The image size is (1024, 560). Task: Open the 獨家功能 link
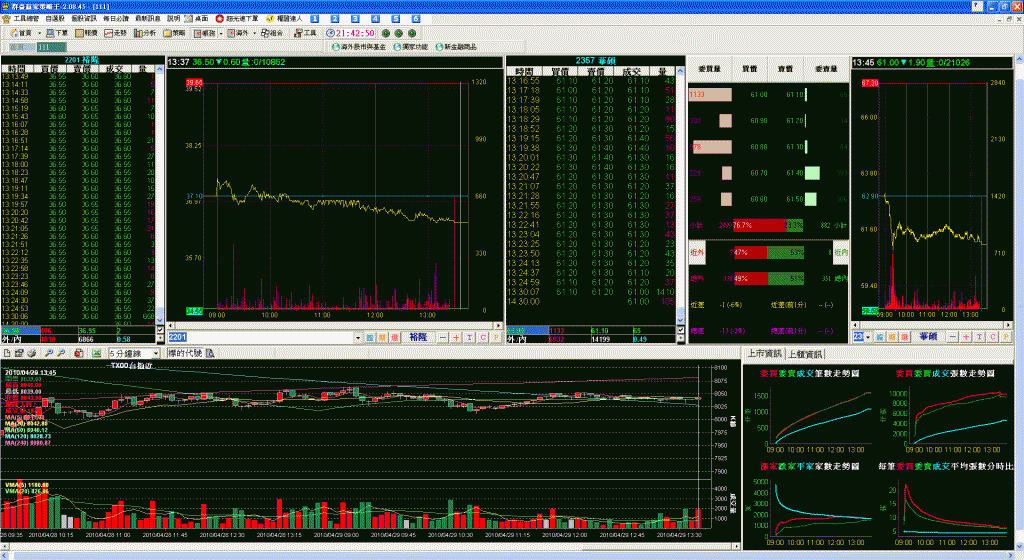(x=410, y=47)
